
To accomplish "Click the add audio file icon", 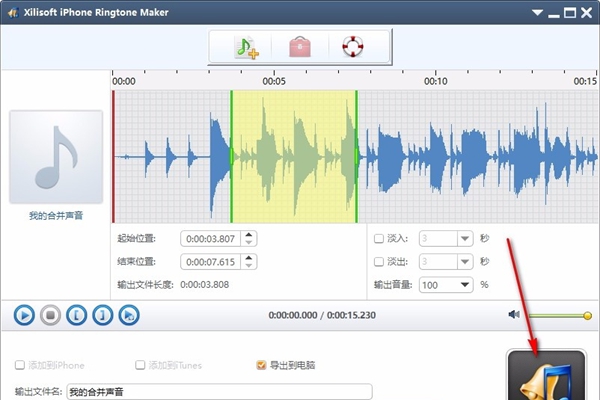I will [247, 47].
